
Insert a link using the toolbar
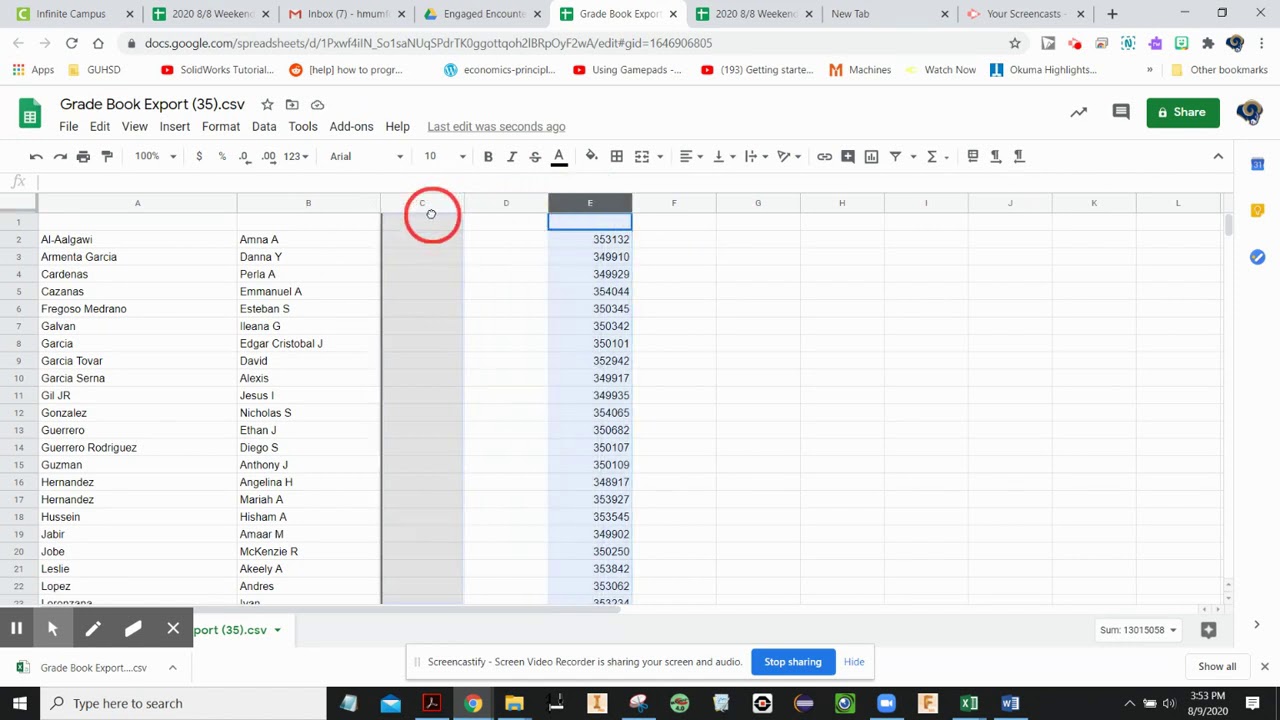[x=824, y=156]
